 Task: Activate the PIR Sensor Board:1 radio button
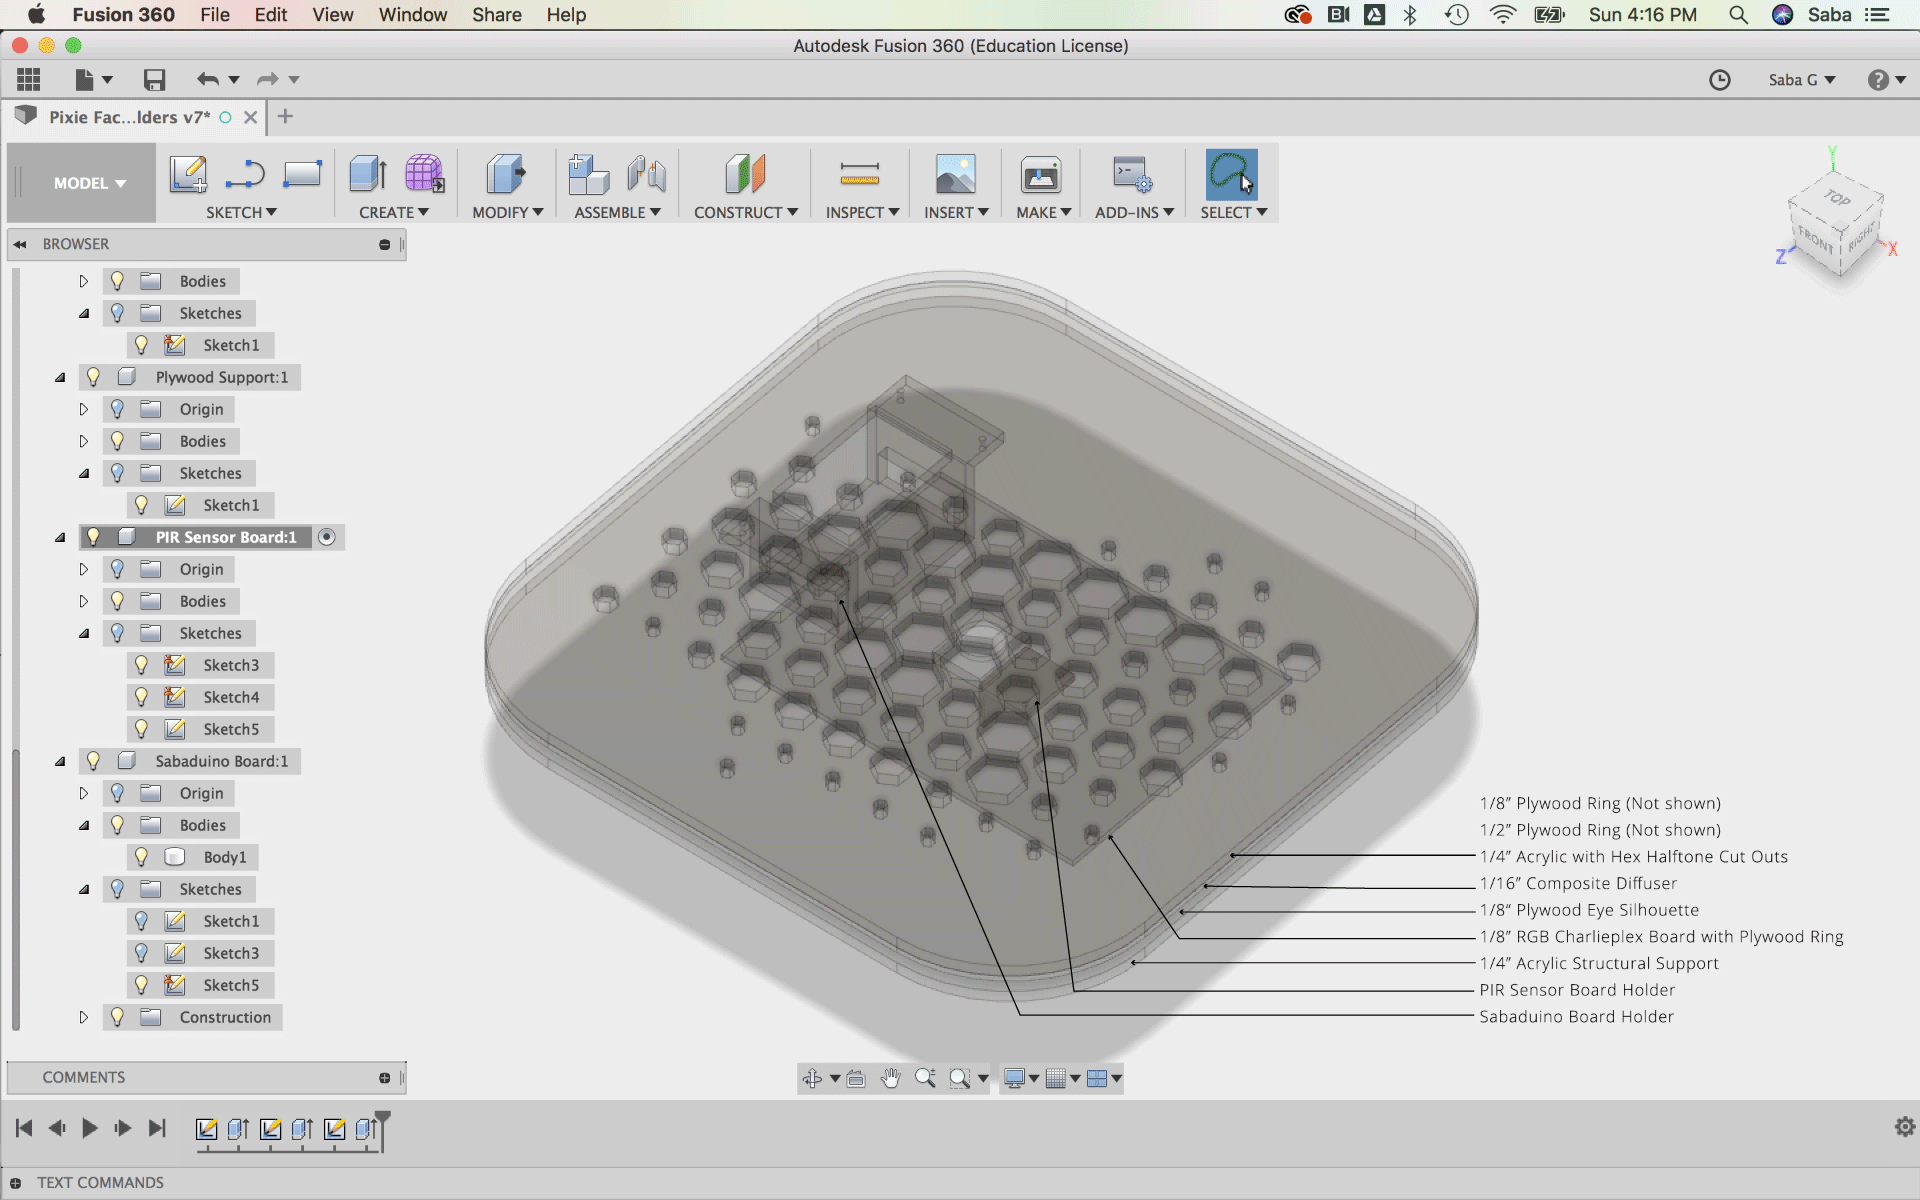[x=326, y=537]
